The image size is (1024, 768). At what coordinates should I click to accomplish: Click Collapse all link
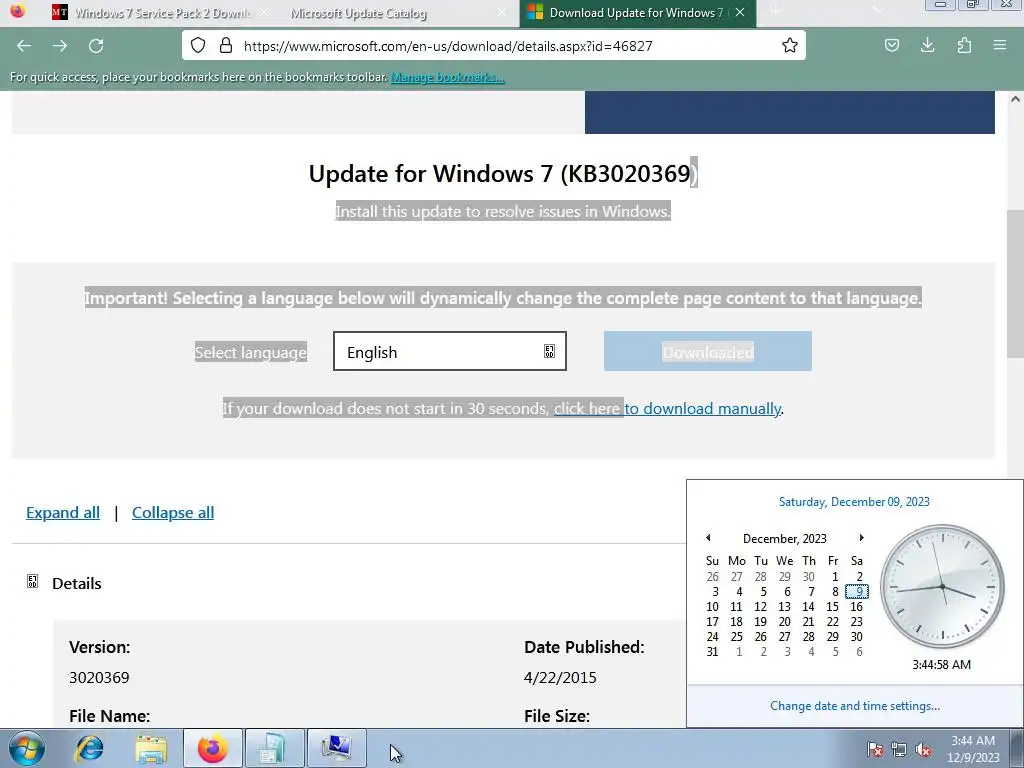pyautogui.click(x=173, y=513)
